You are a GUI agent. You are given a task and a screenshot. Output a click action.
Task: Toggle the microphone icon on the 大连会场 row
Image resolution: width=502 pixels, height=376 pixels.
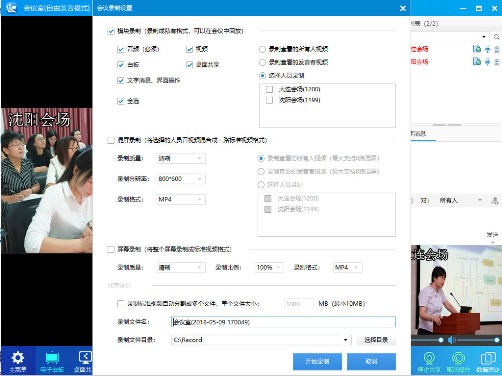(487, 49)
